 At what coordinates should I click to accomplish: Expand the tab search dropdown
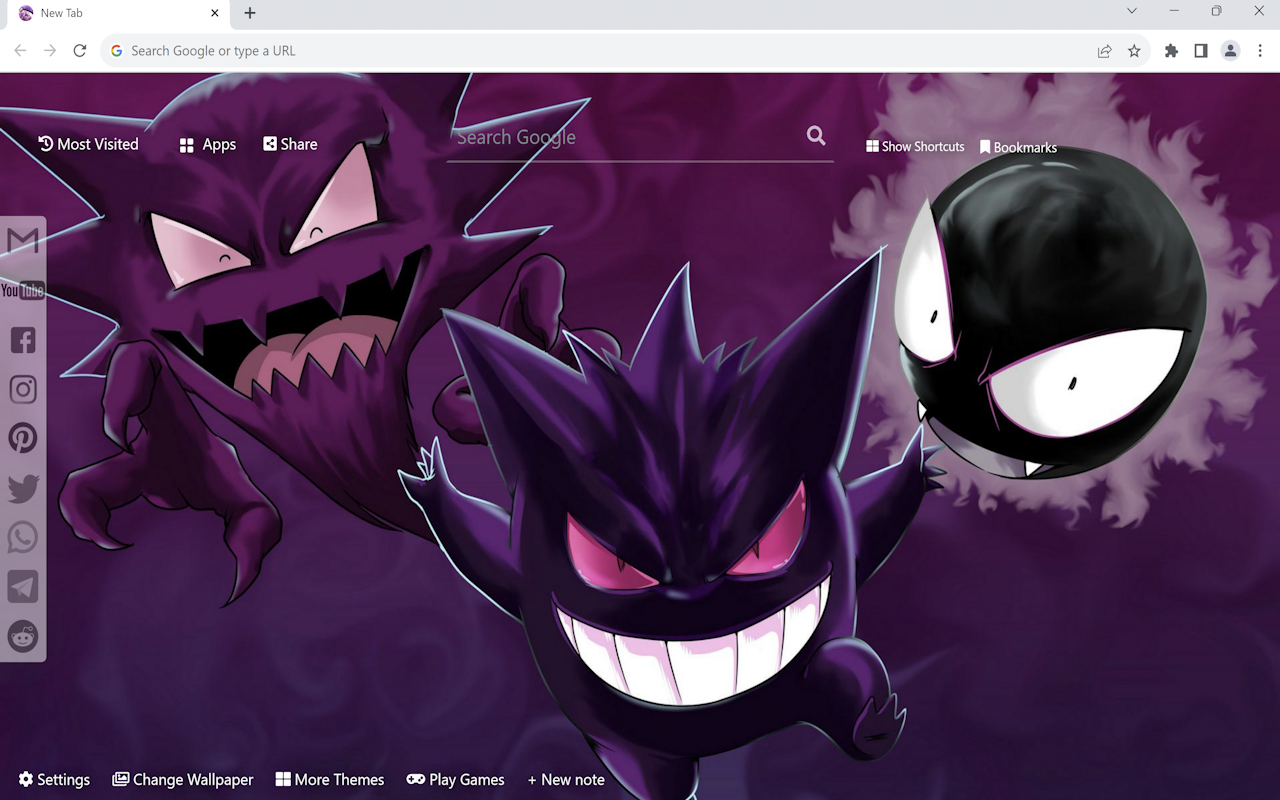point(1132,11)
